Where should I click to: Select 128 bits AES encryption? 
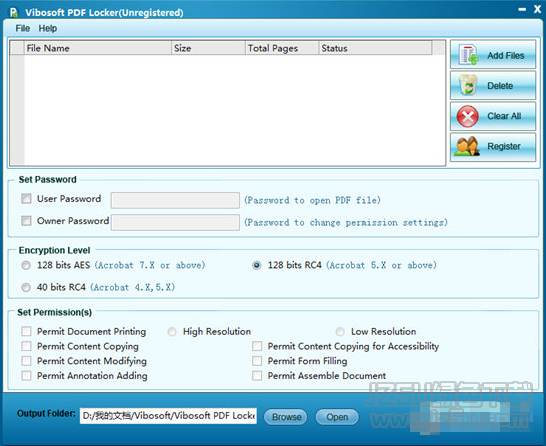click(x=26, y=265)
